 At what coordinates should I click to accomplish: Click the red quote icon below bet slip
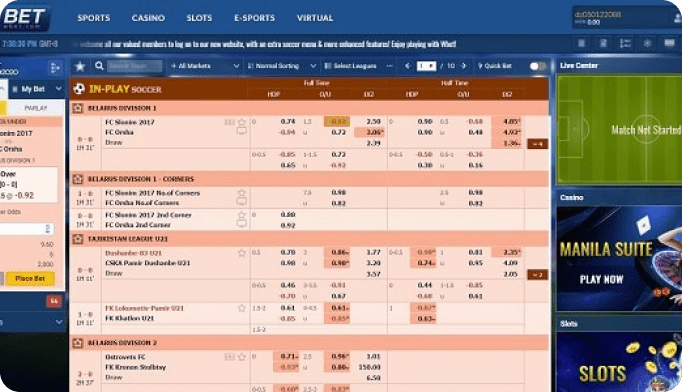54,301
